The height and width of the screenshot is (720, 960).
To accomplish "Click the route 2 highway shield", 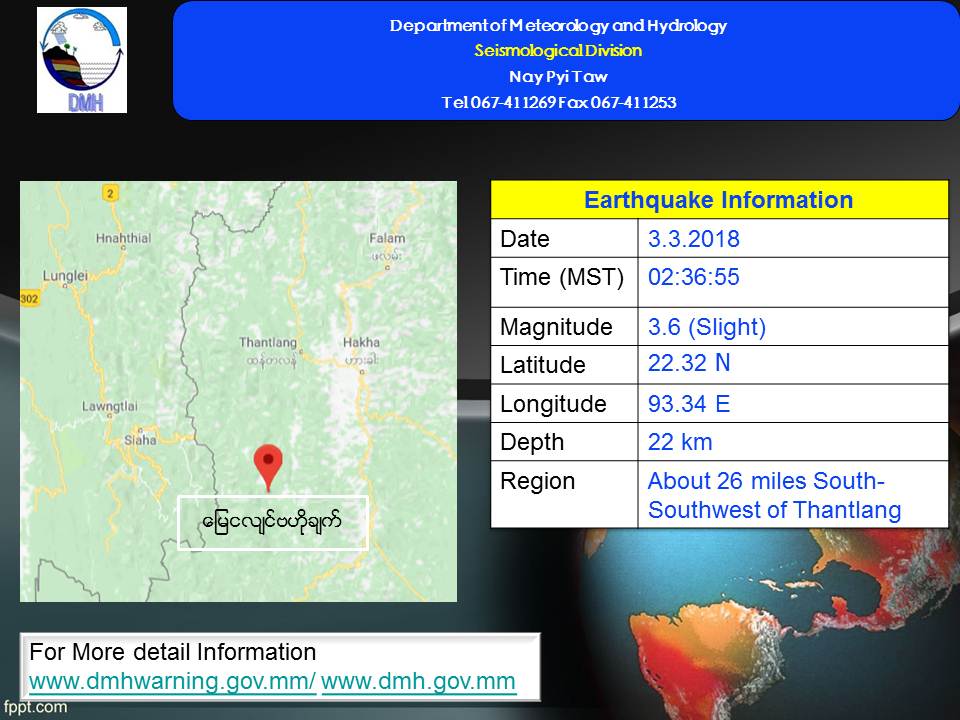I will coord(111,192).
